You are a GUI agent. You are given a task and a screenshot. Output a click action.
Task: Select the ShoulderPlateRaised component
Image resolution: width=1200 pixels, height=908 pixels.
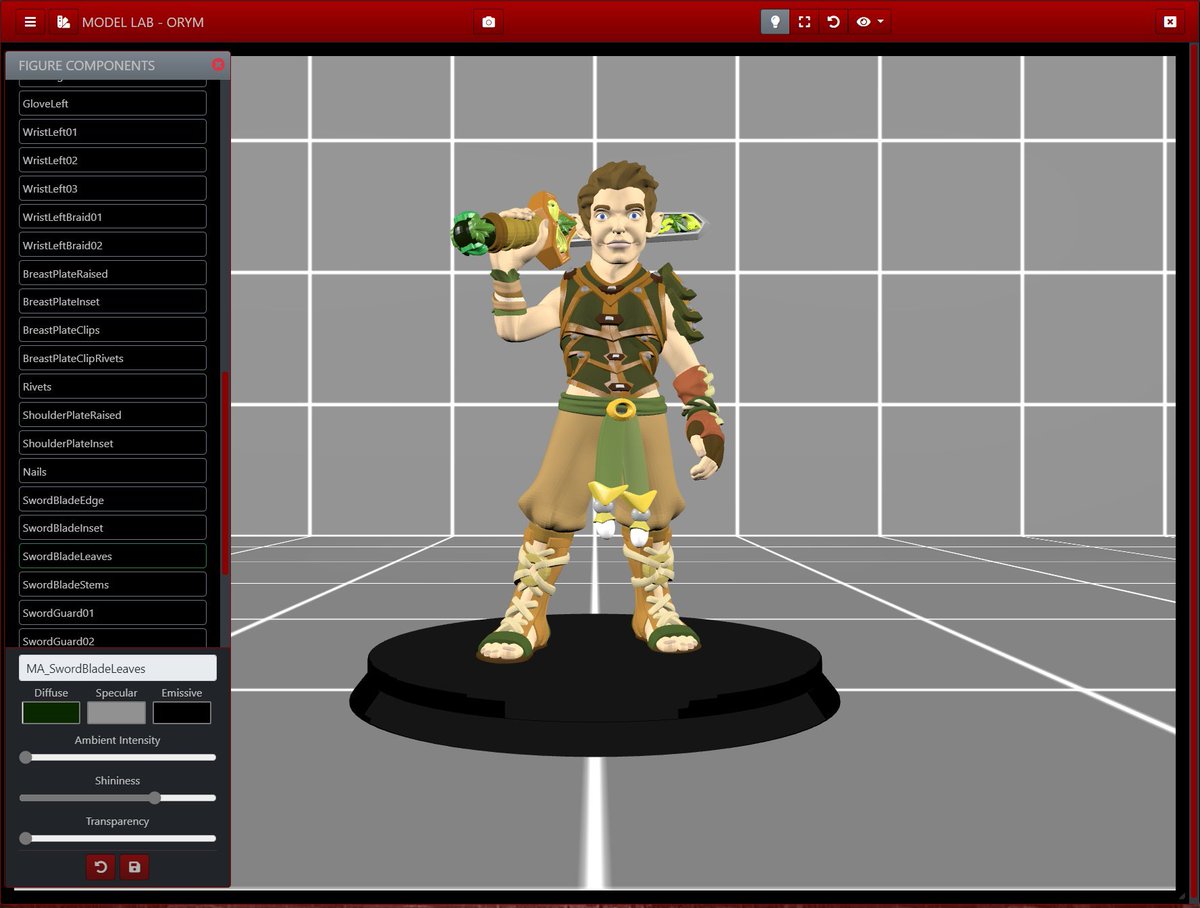[x=113, y=415]
